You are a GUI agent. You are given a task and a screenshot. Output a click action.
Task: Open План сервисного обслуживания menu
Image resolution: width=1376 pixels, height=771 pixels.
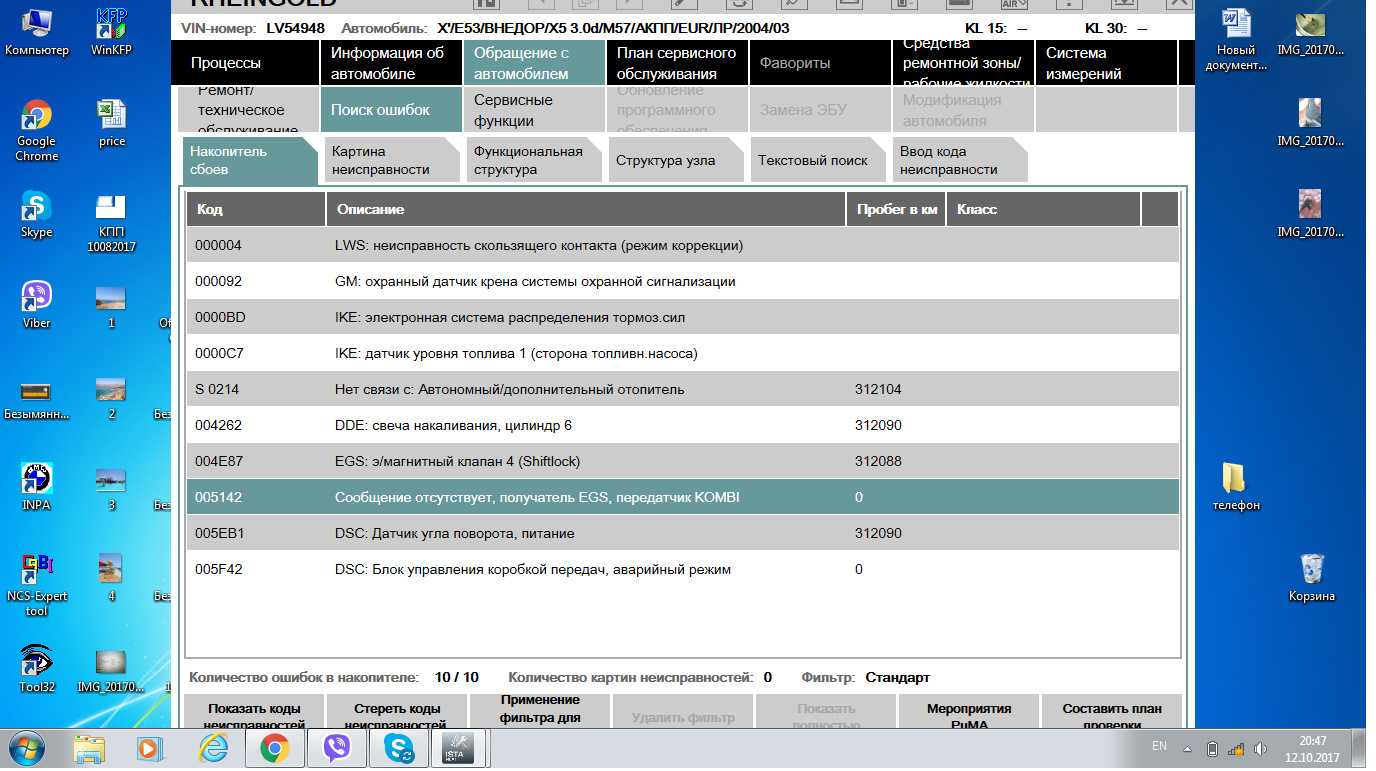click(677, 63)
